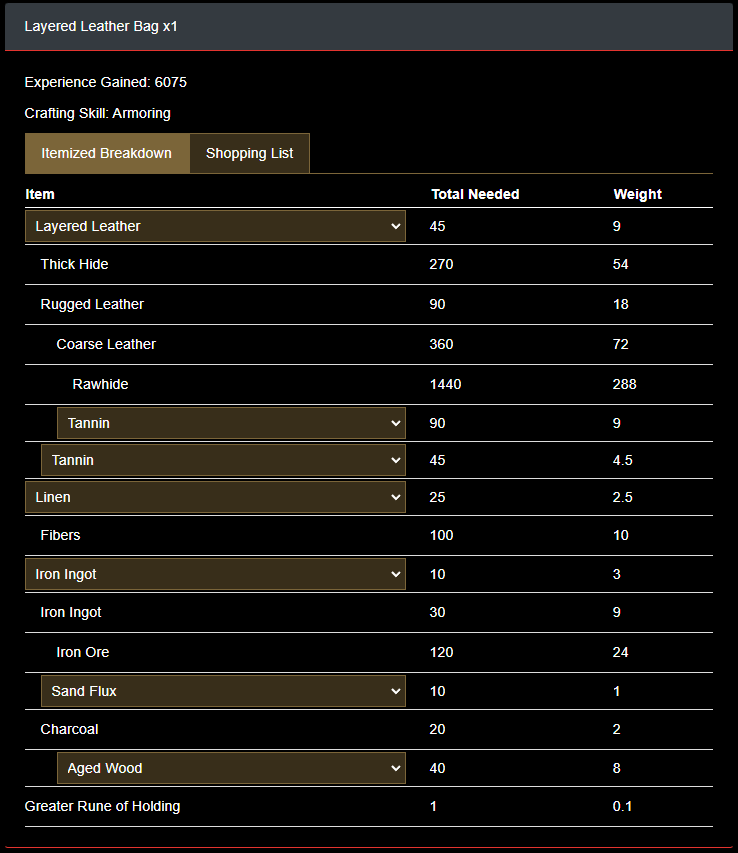This screenshot has height=853, width=738.
Task: Select the Itemized Breakdown tab
Action: (x=107, y=153)
